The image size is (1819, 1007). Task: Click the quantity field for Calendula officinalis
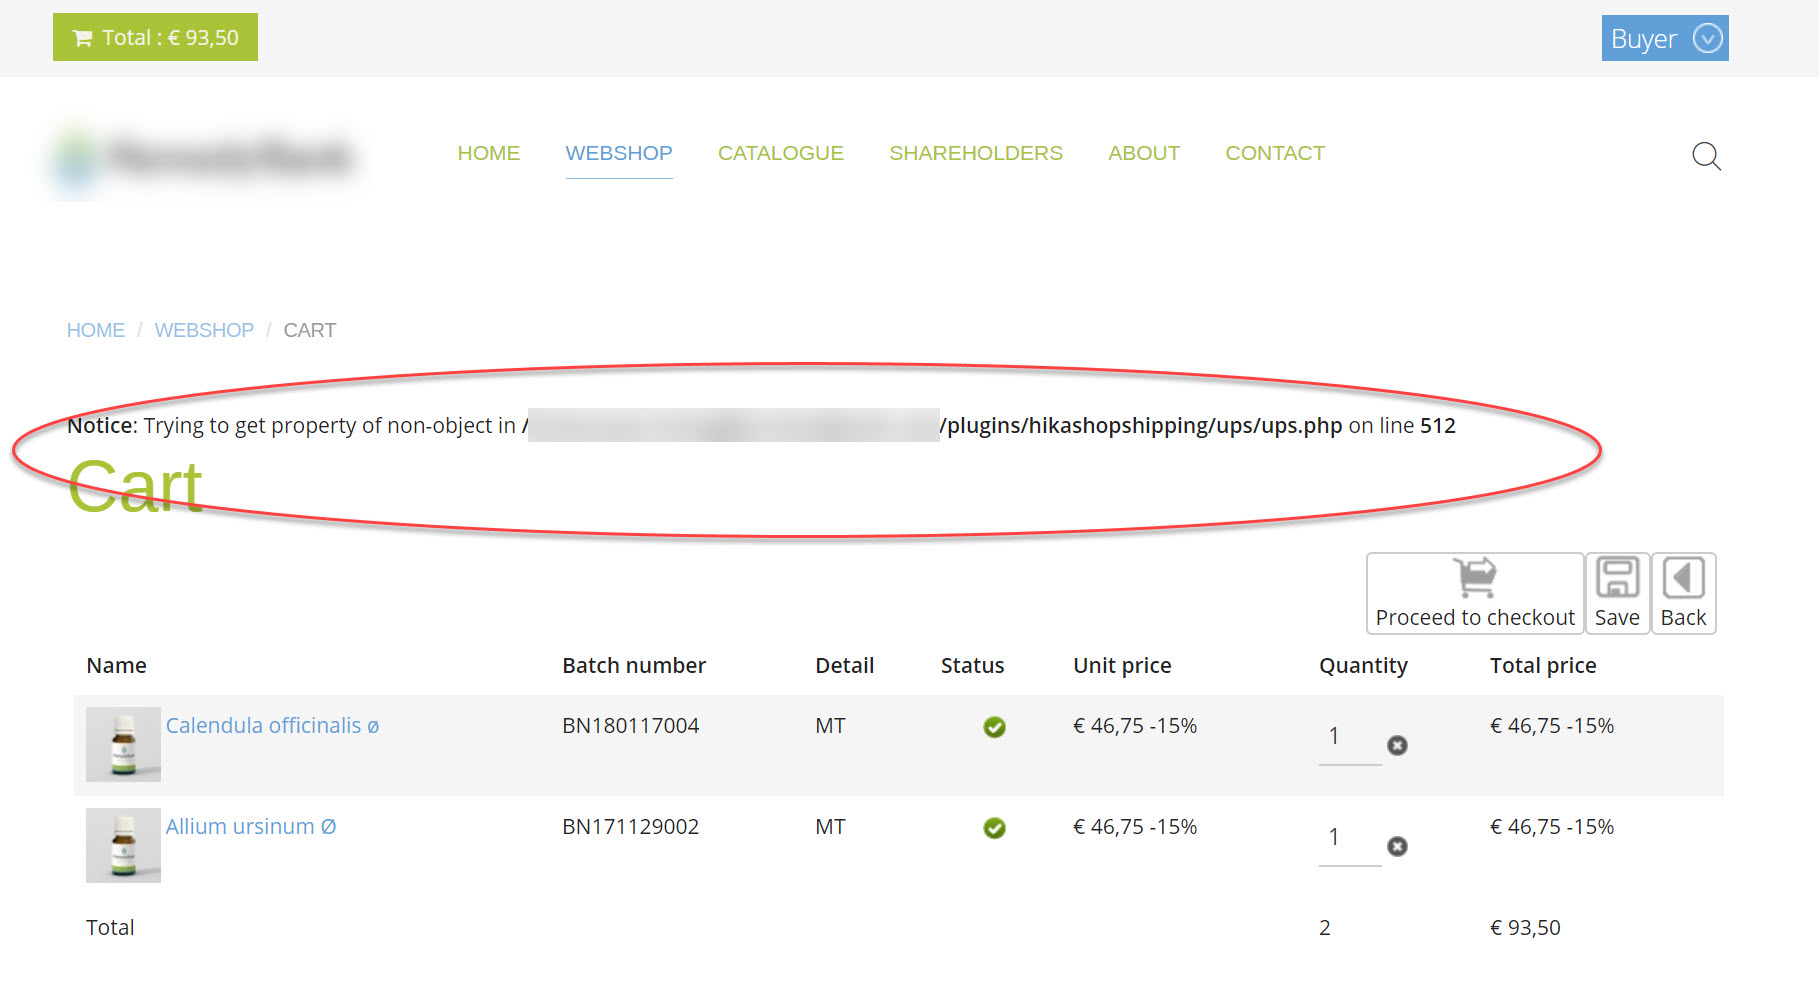tap(1347, 737)
